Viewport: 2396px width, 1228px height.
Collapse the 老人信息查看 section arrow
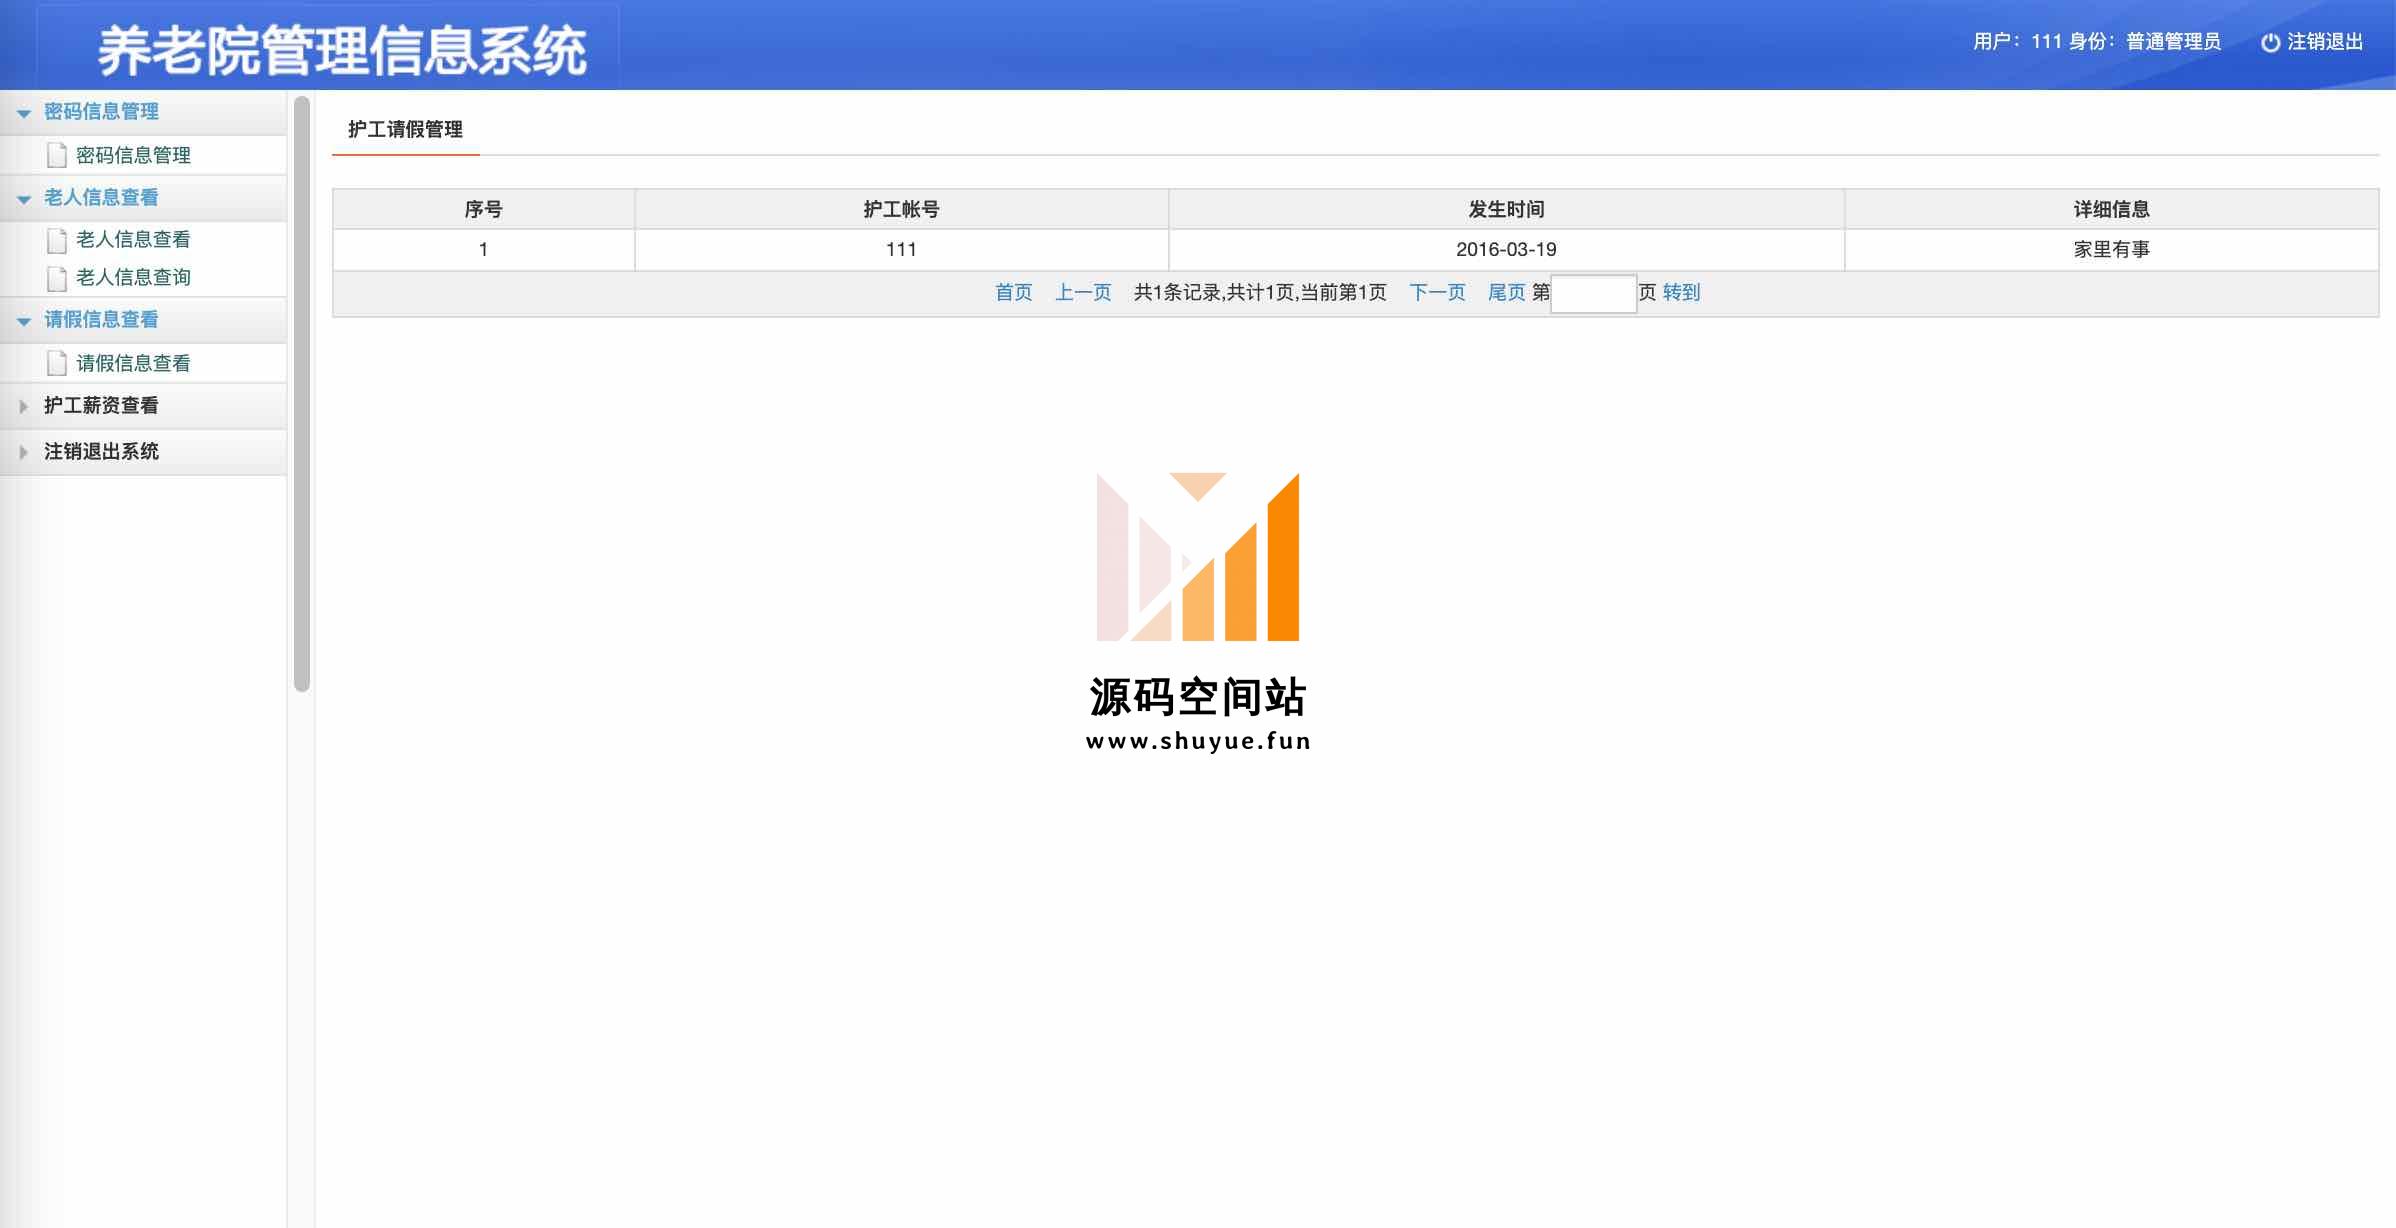click(x=24, y=199)
